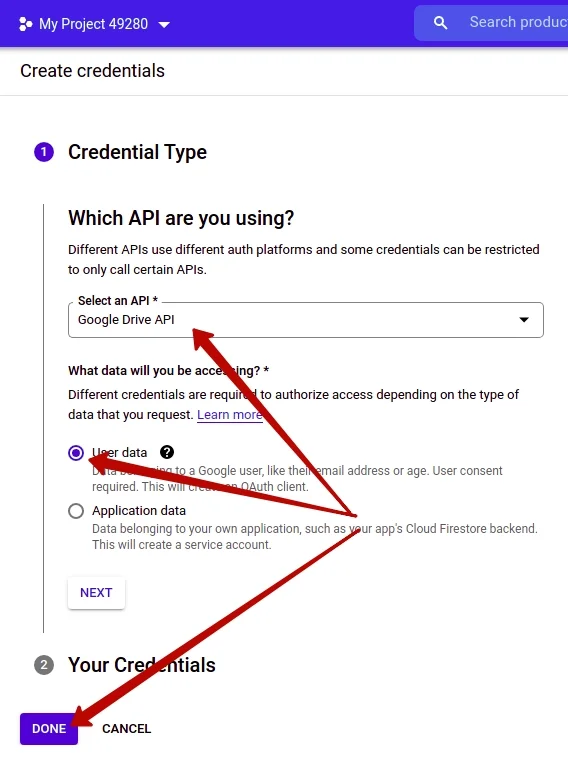Click the DONE button

[49, 728]
